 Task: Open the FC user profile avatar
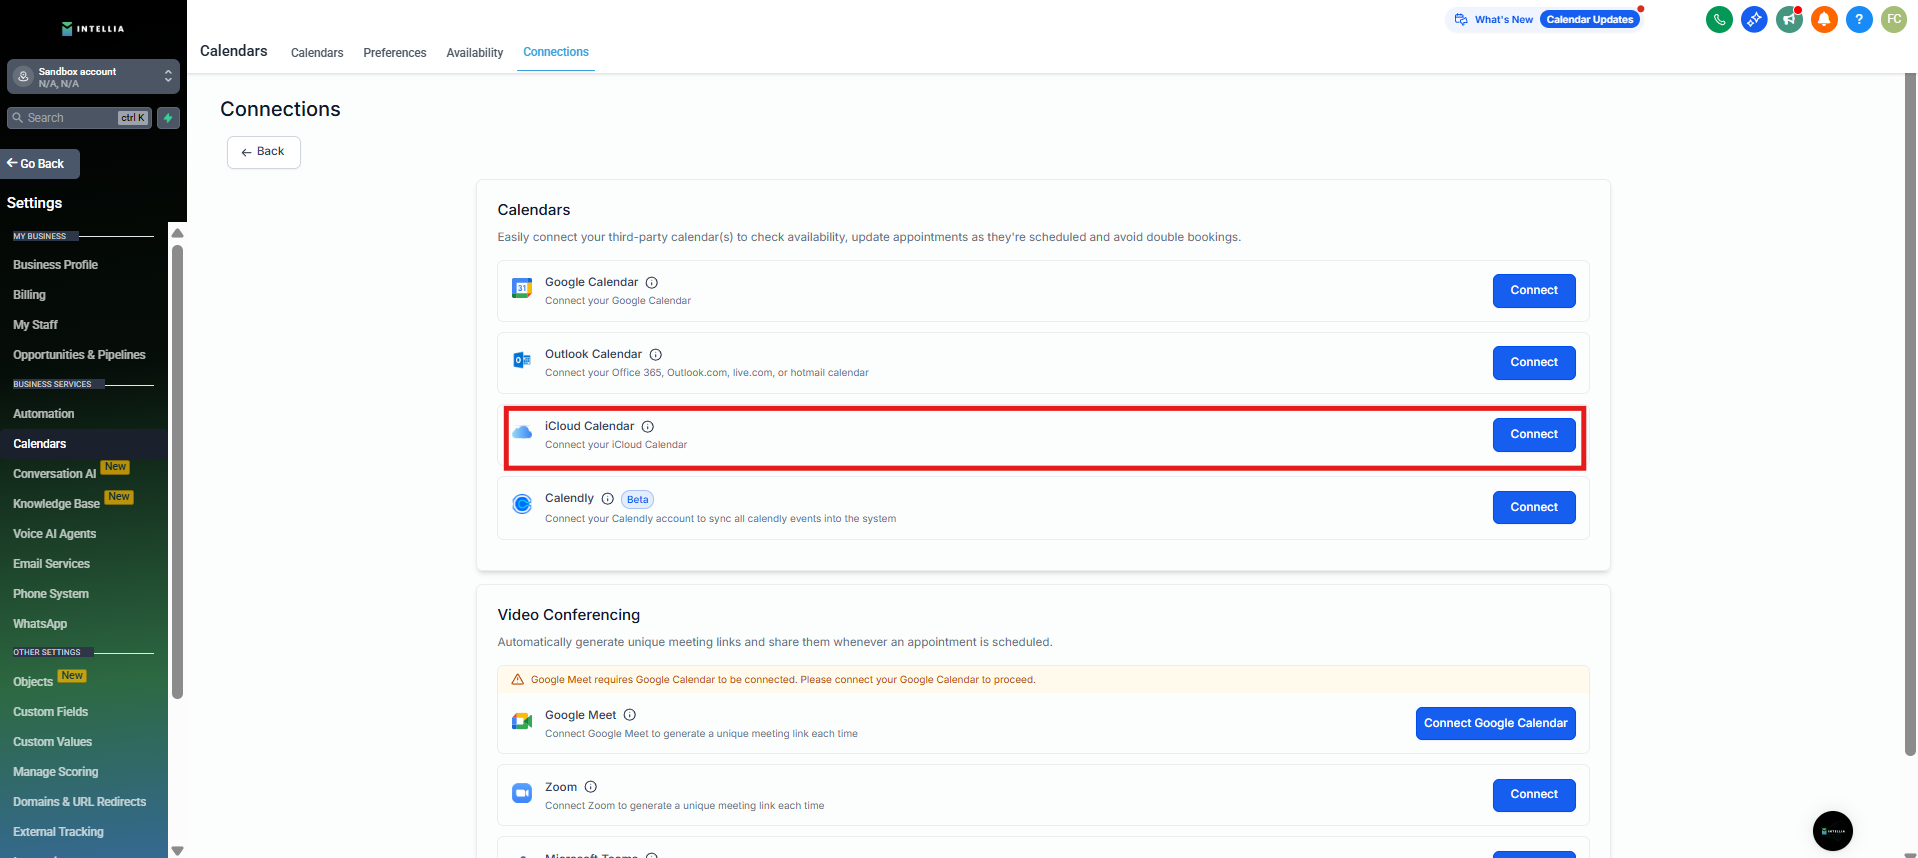coord(1894,19)
